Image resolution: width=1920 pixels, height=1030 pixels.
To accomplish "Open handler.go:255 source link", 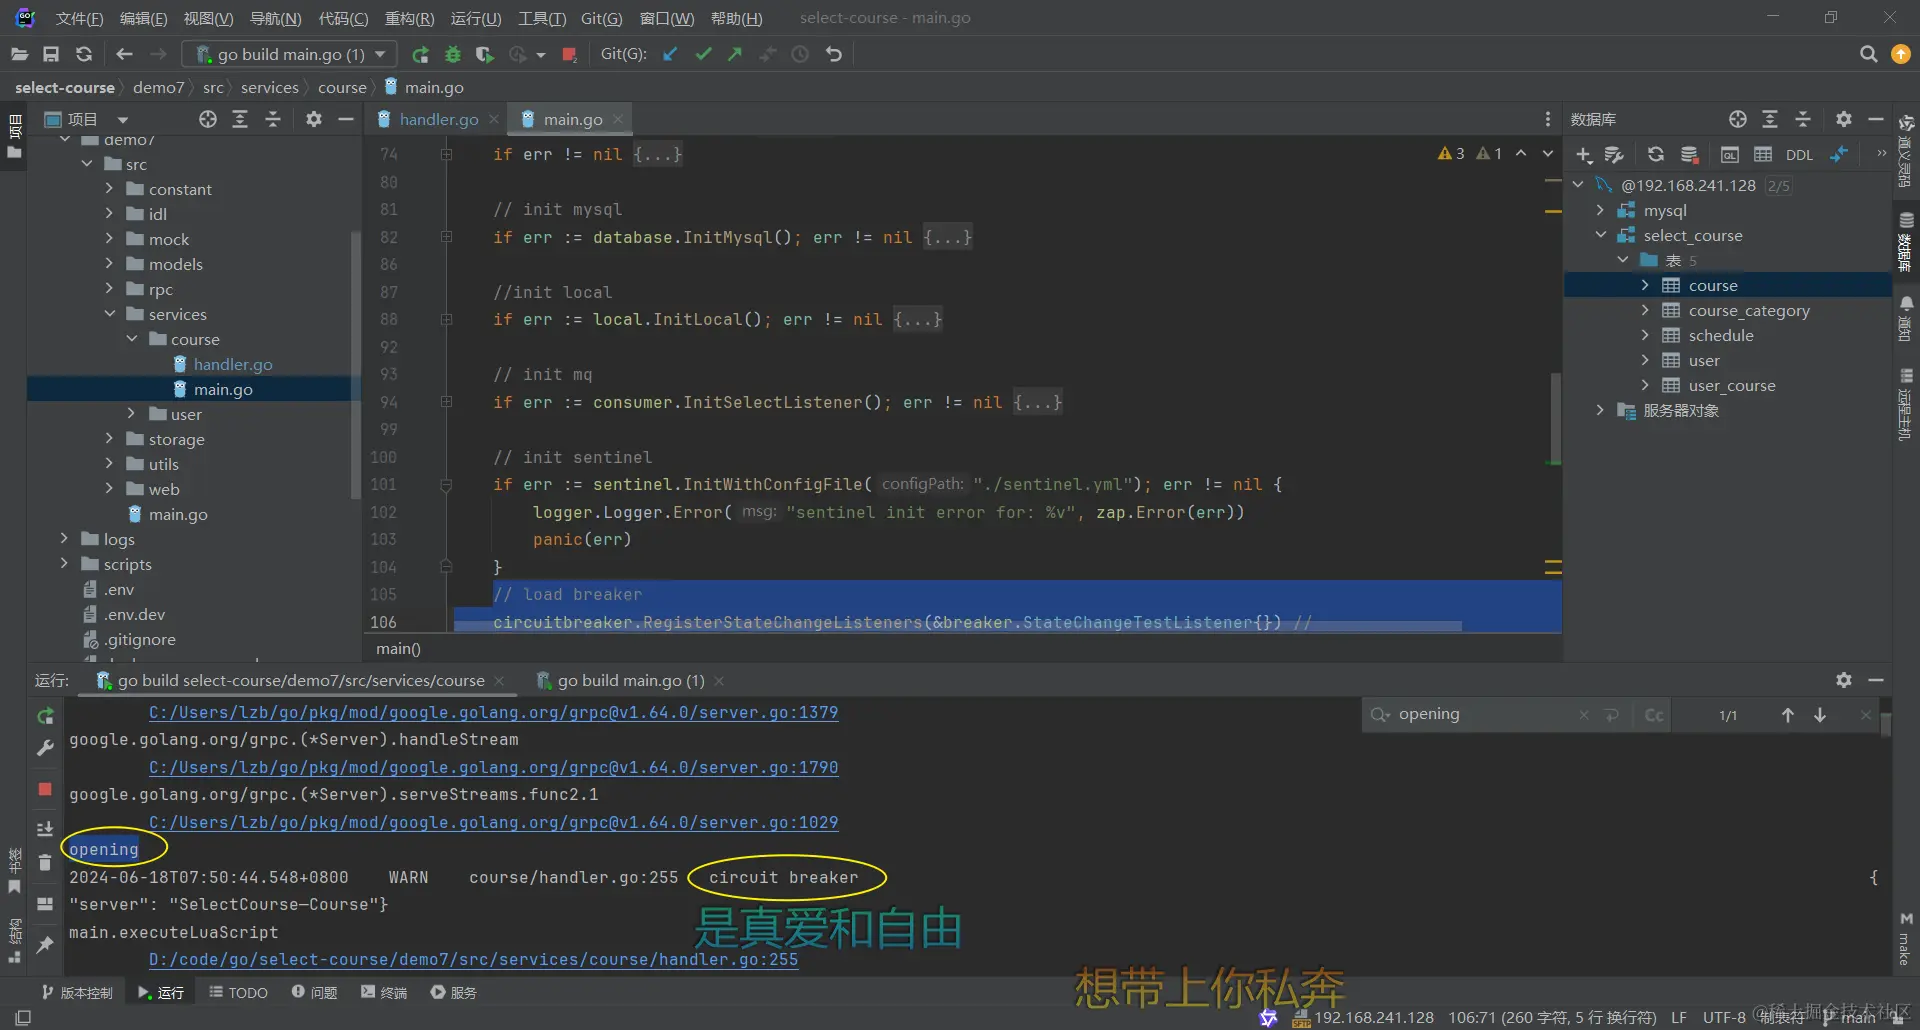I will (473, 960).
